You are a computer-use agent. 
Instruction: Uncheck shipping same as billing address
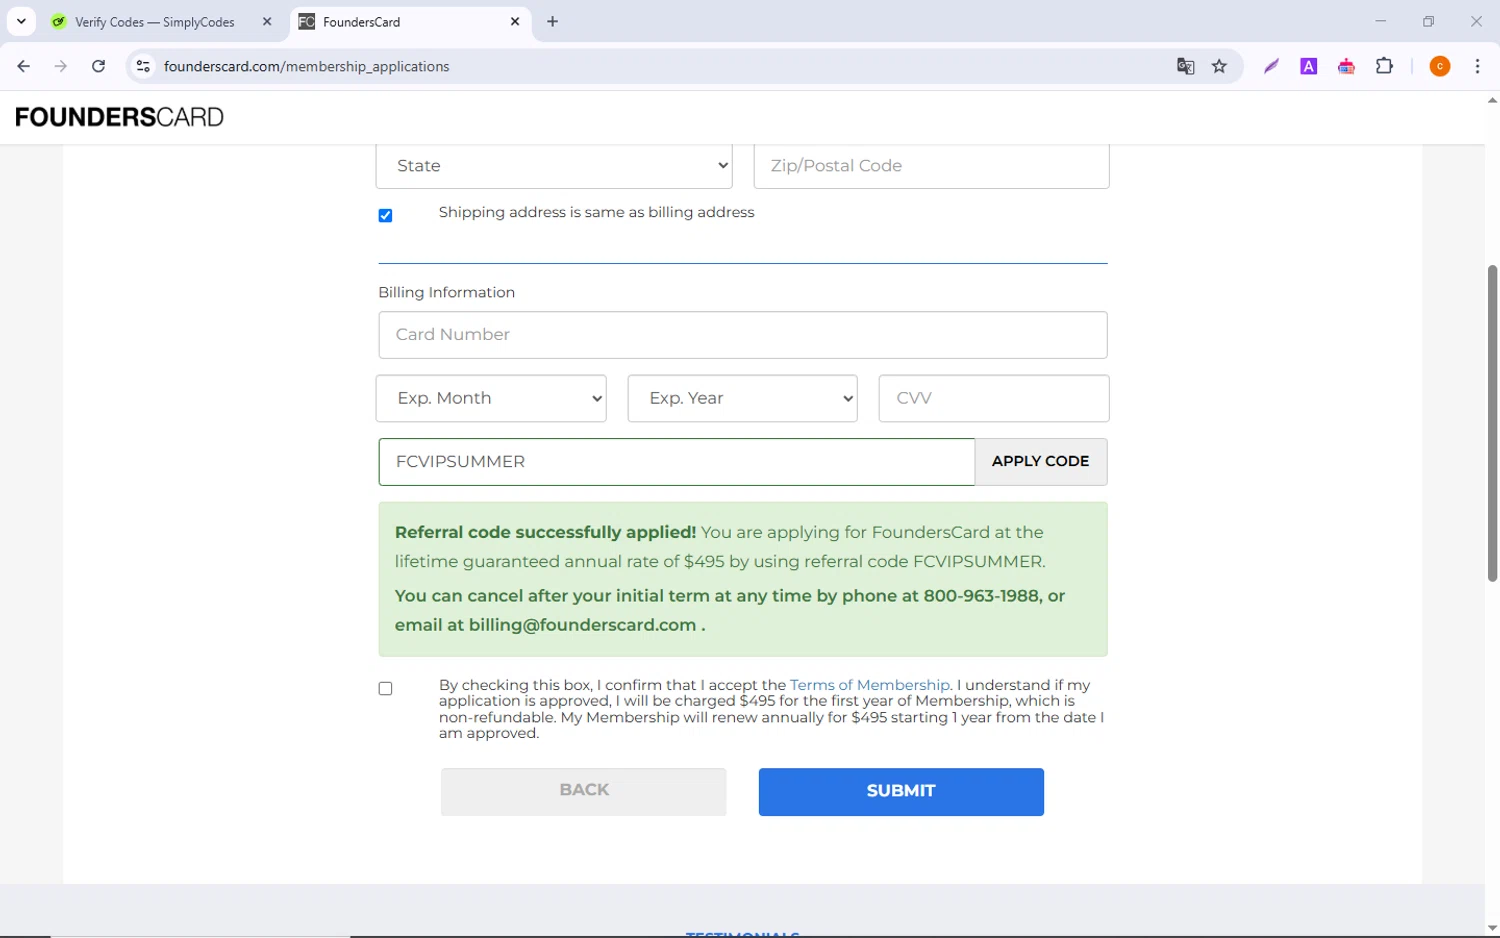(385, 215)
